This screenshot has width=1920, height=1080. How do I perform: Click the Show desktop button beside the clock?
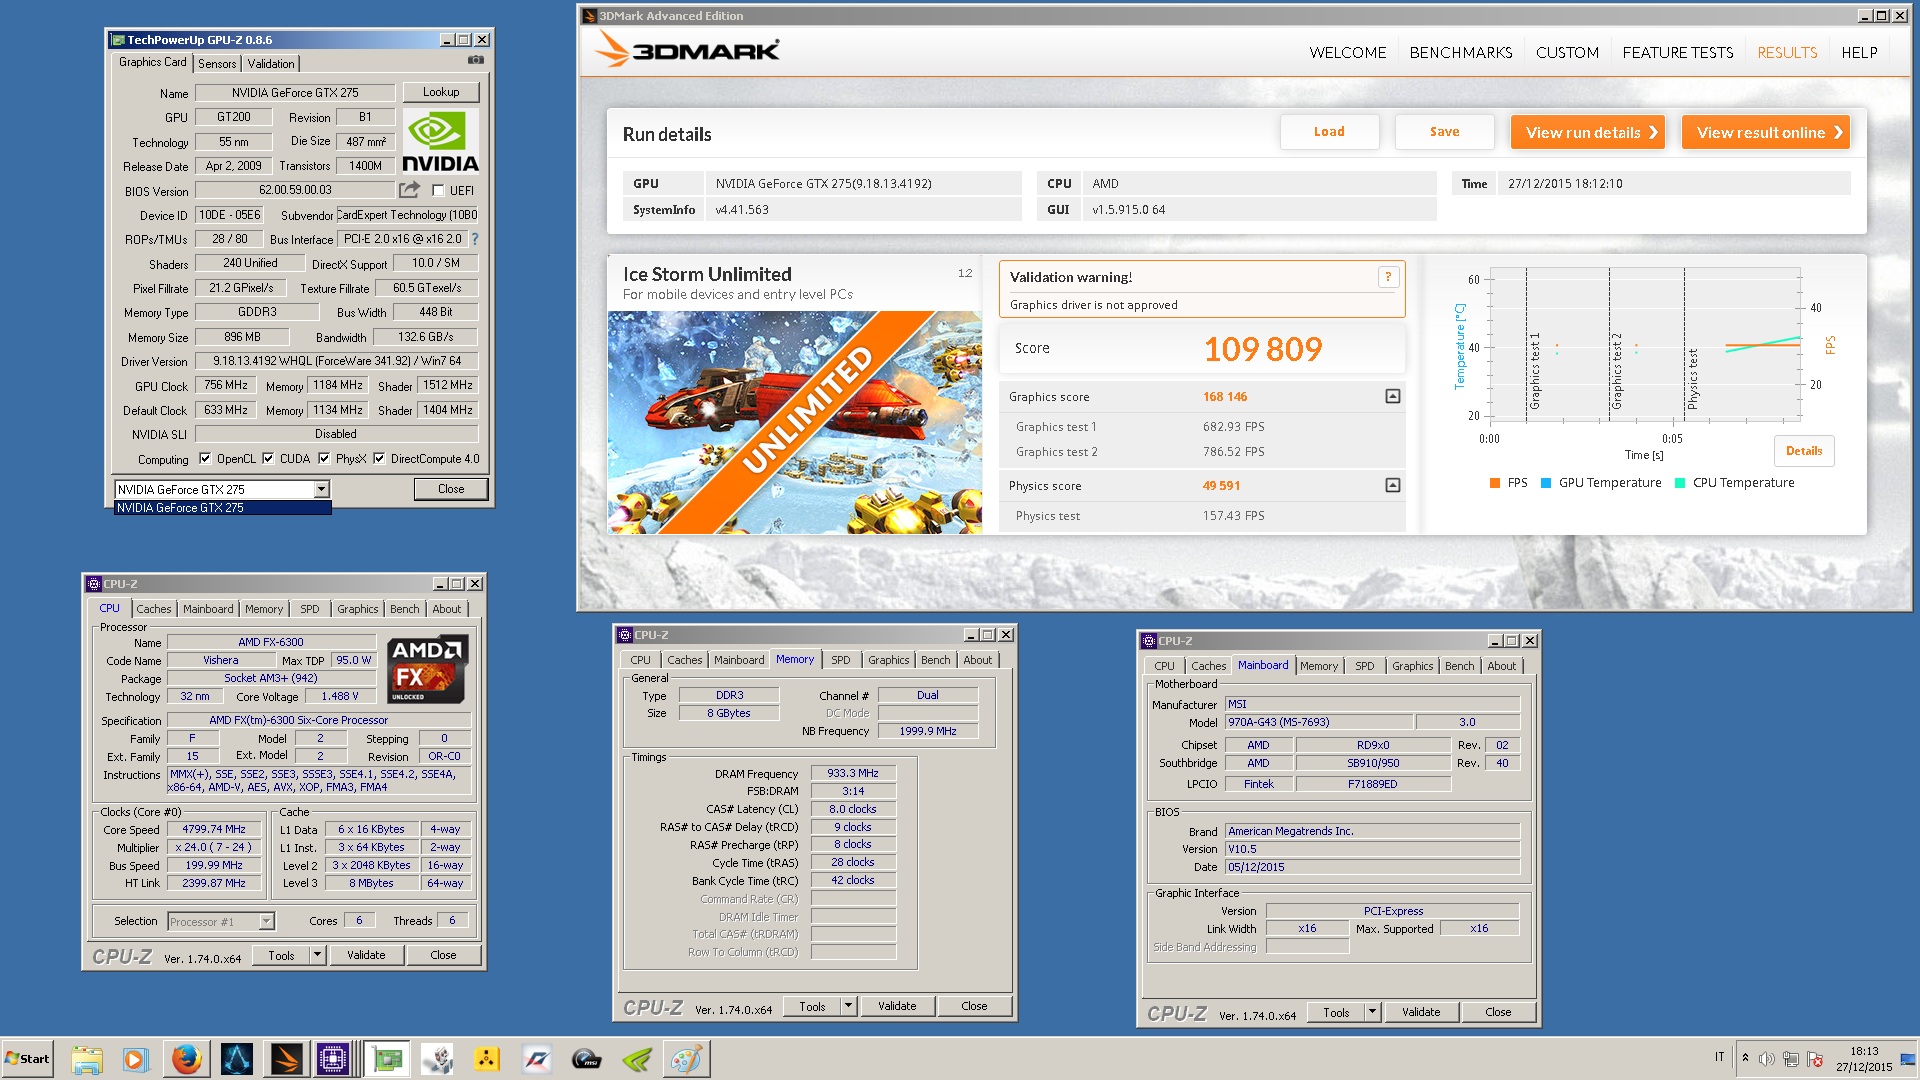coord(1909,1059)
